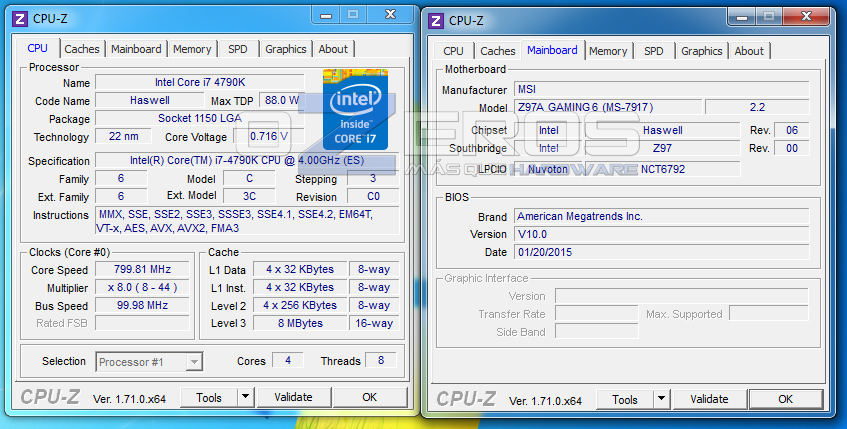
Task: Select the SPD tab in left window
Action: tap(238, 49)
